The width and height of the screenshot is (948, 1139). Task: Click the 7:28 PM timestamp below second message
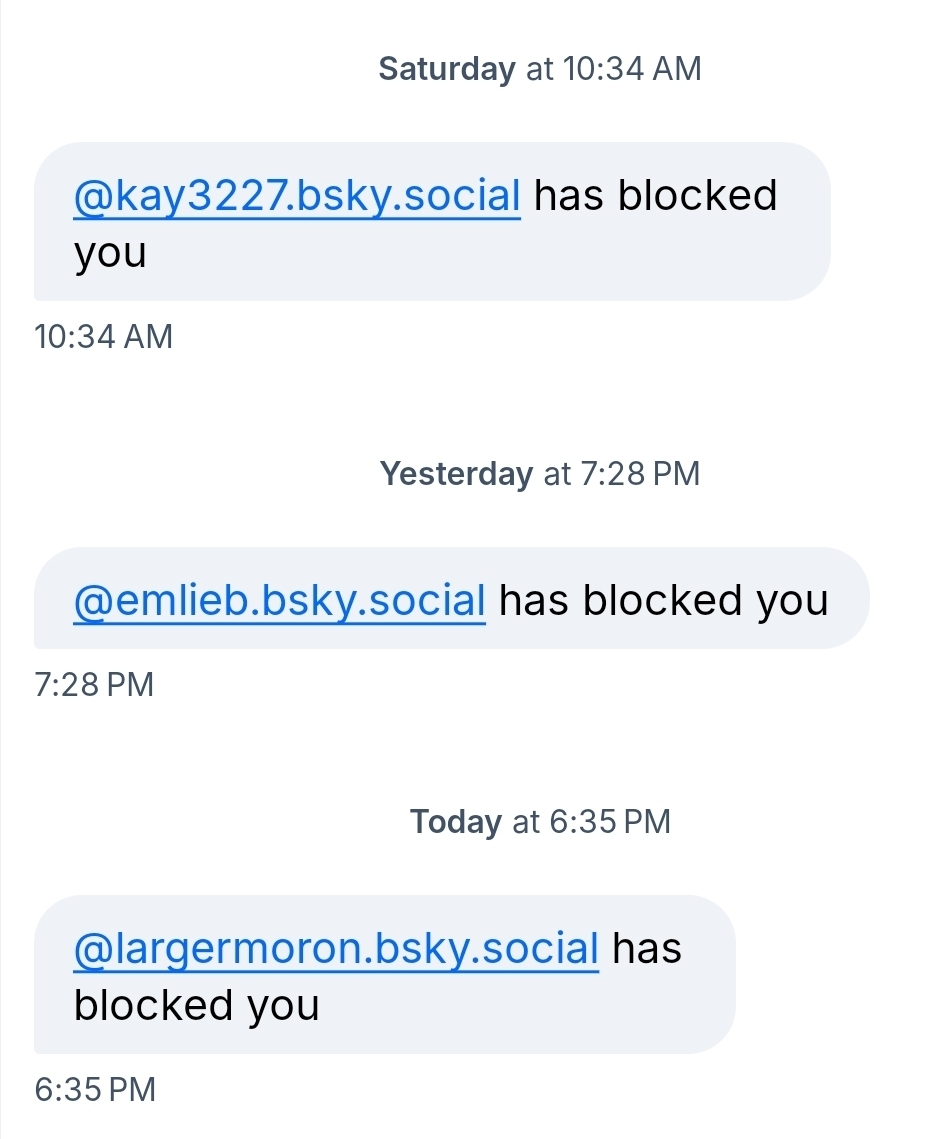click(x=94, y=684)
